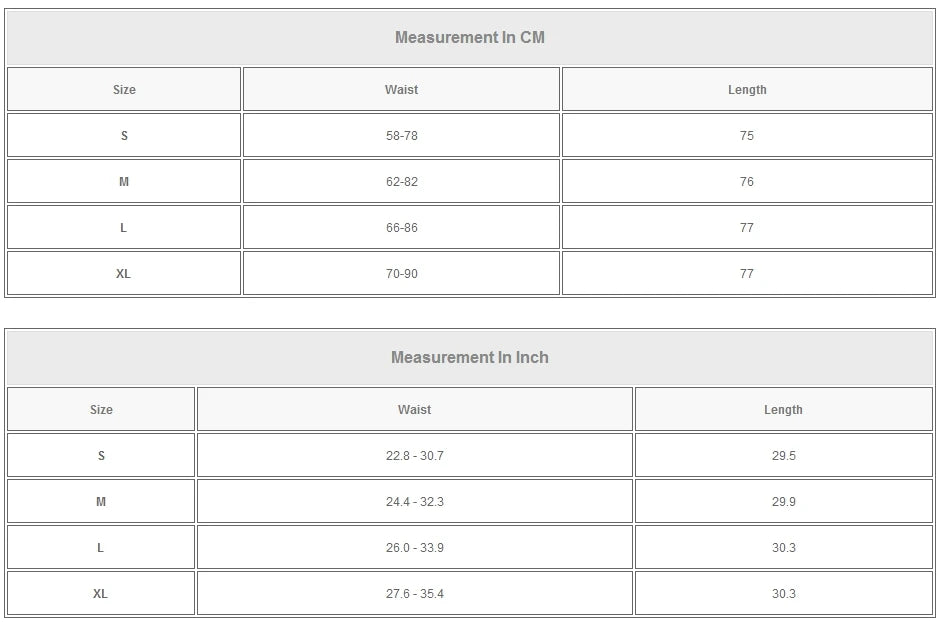Click the Length header in the Inch table
The width and height of the screenshot is (938, 622).
tap(783, 410)
